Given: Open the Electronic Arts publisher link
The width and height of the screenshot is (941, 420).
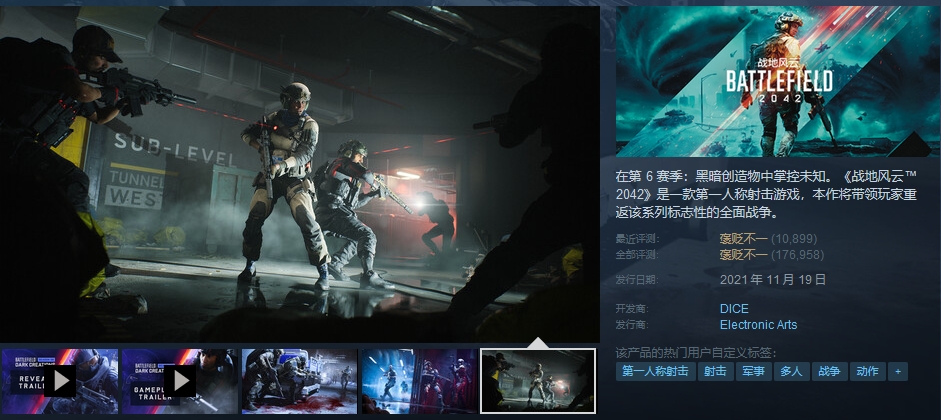Looking at the screenshot, I should pos(759,325).
